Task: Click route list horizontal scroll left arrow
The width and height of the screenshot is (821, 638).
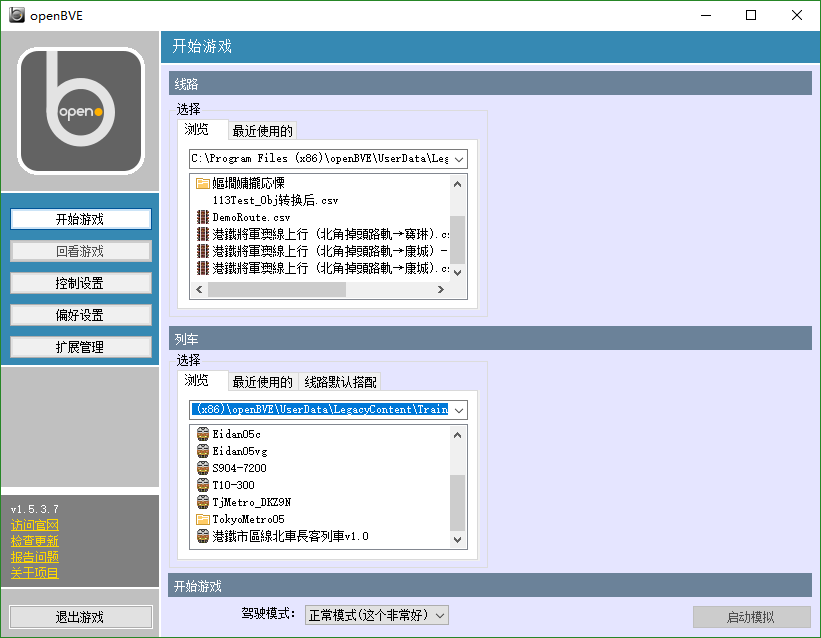Action: [199, 289]
